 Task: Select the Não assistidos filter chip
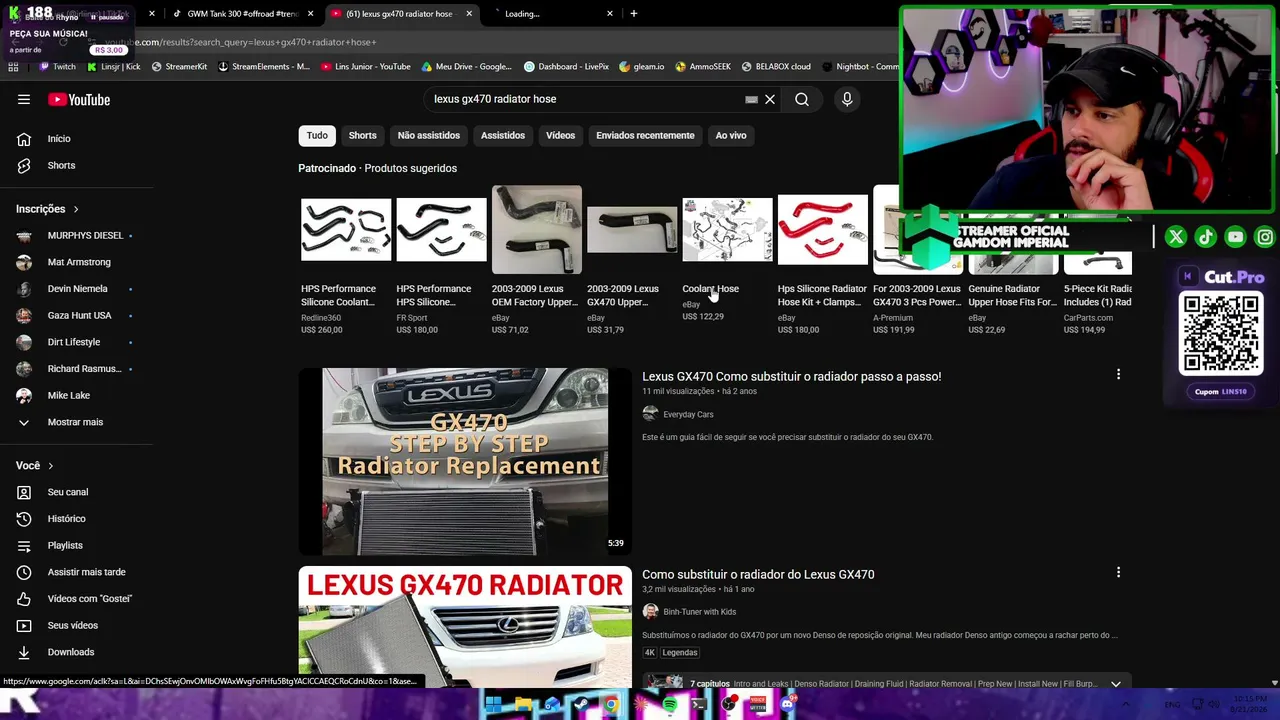click(429, 135)
